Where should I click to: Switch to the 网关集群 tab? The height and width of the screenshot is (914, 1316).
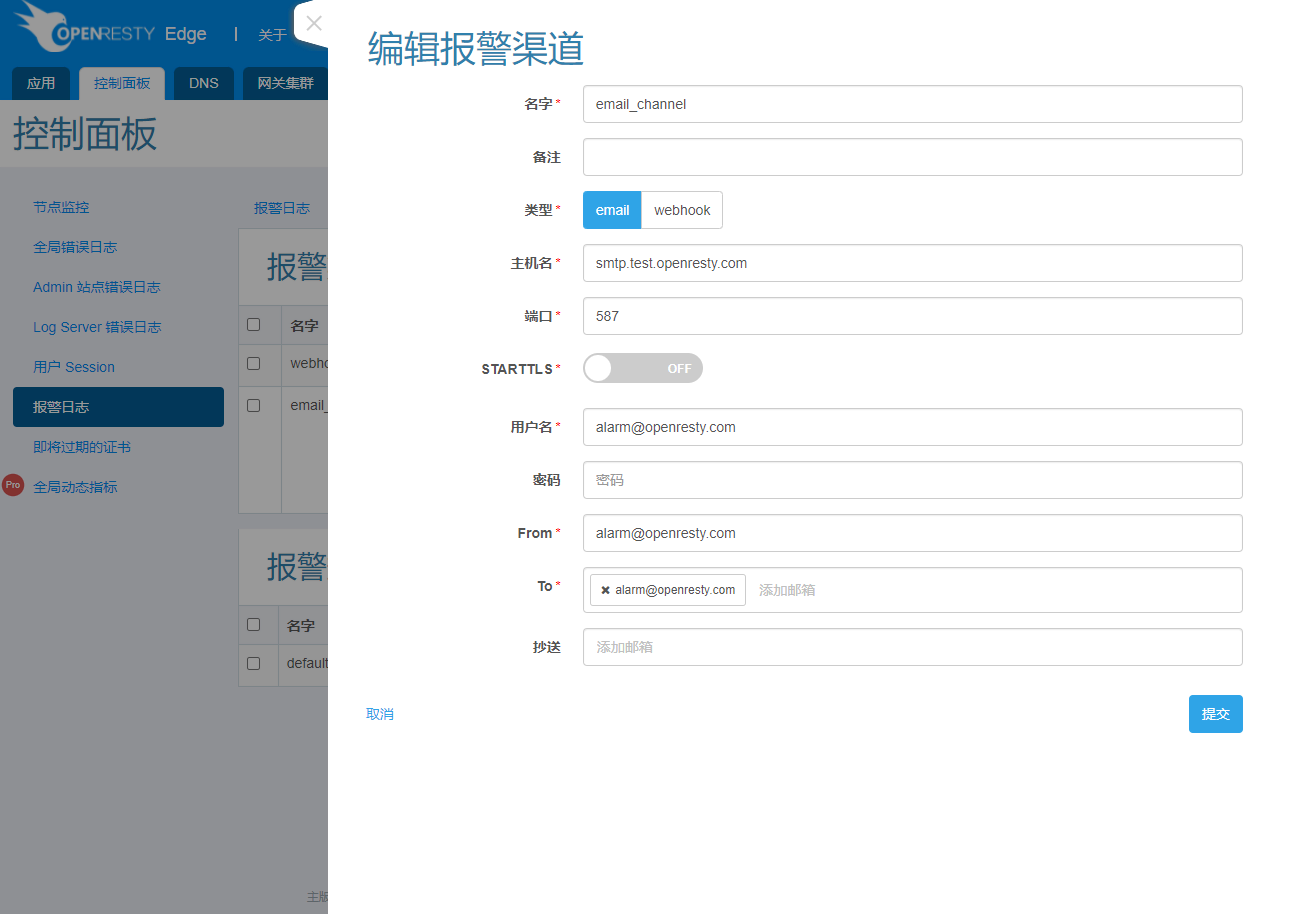pyautogui.click(x=285, y=83)
